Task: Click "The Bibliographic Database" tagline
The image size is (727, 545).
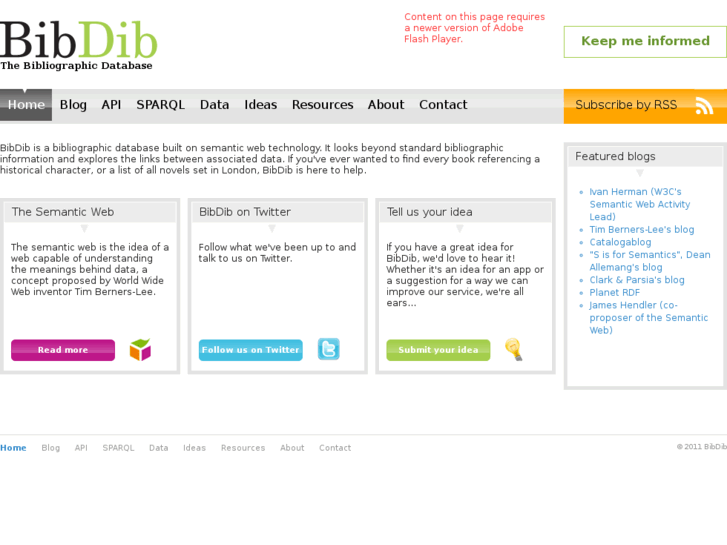Action: 76,66
